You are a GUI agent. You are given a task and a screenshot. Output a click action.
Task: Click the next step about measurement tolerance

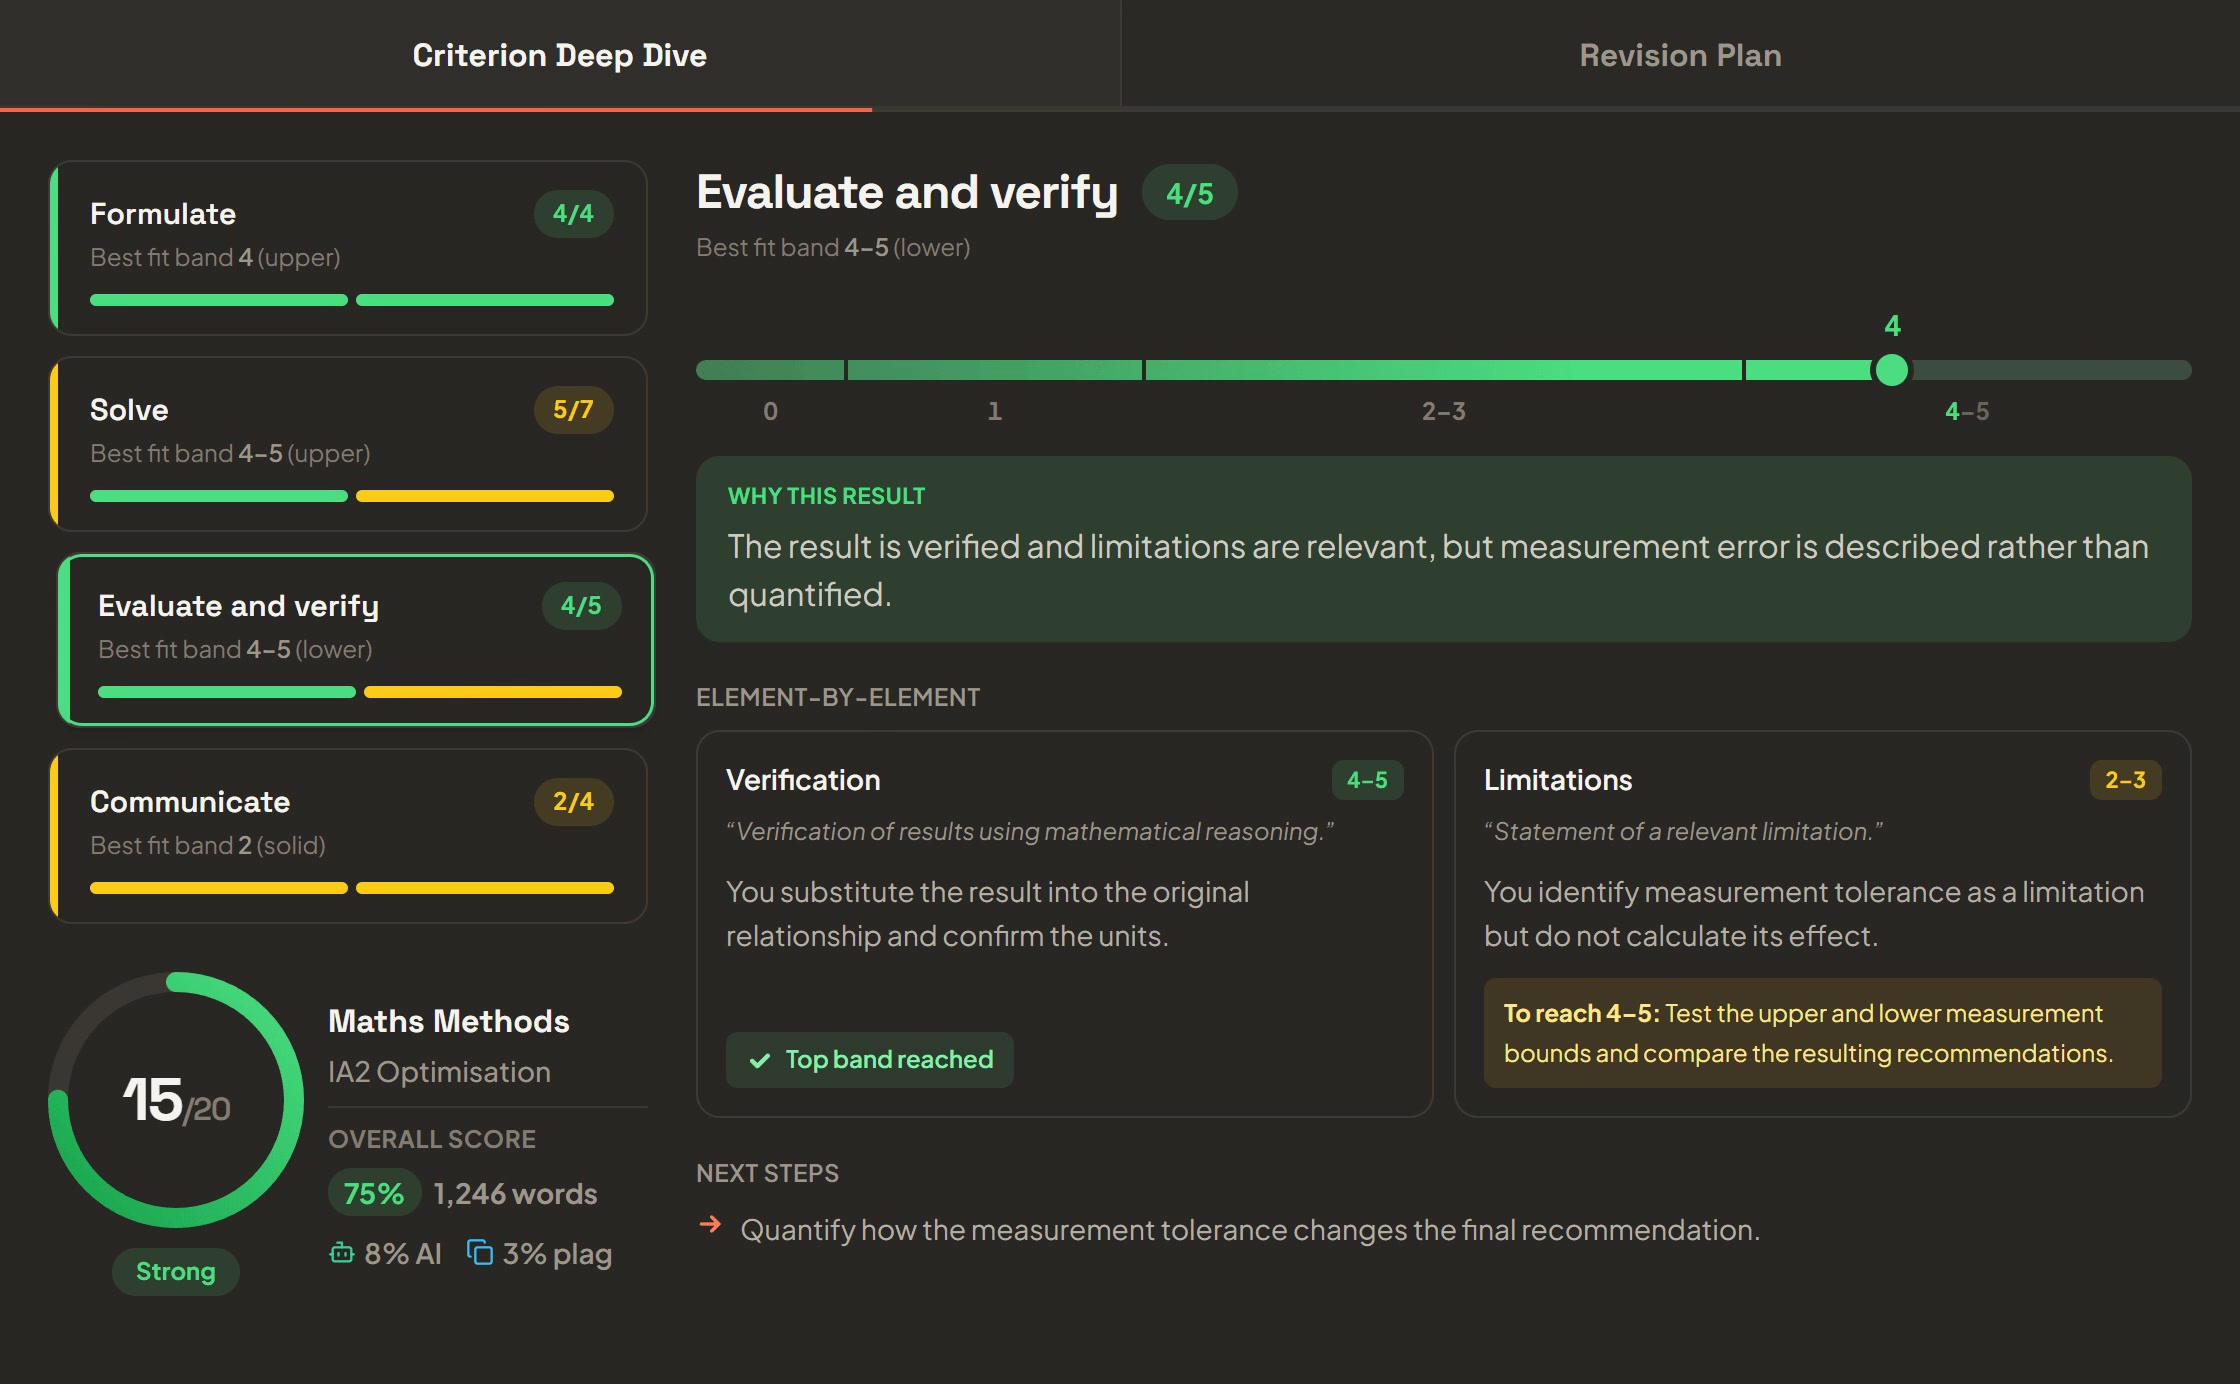point(1249,1230)
